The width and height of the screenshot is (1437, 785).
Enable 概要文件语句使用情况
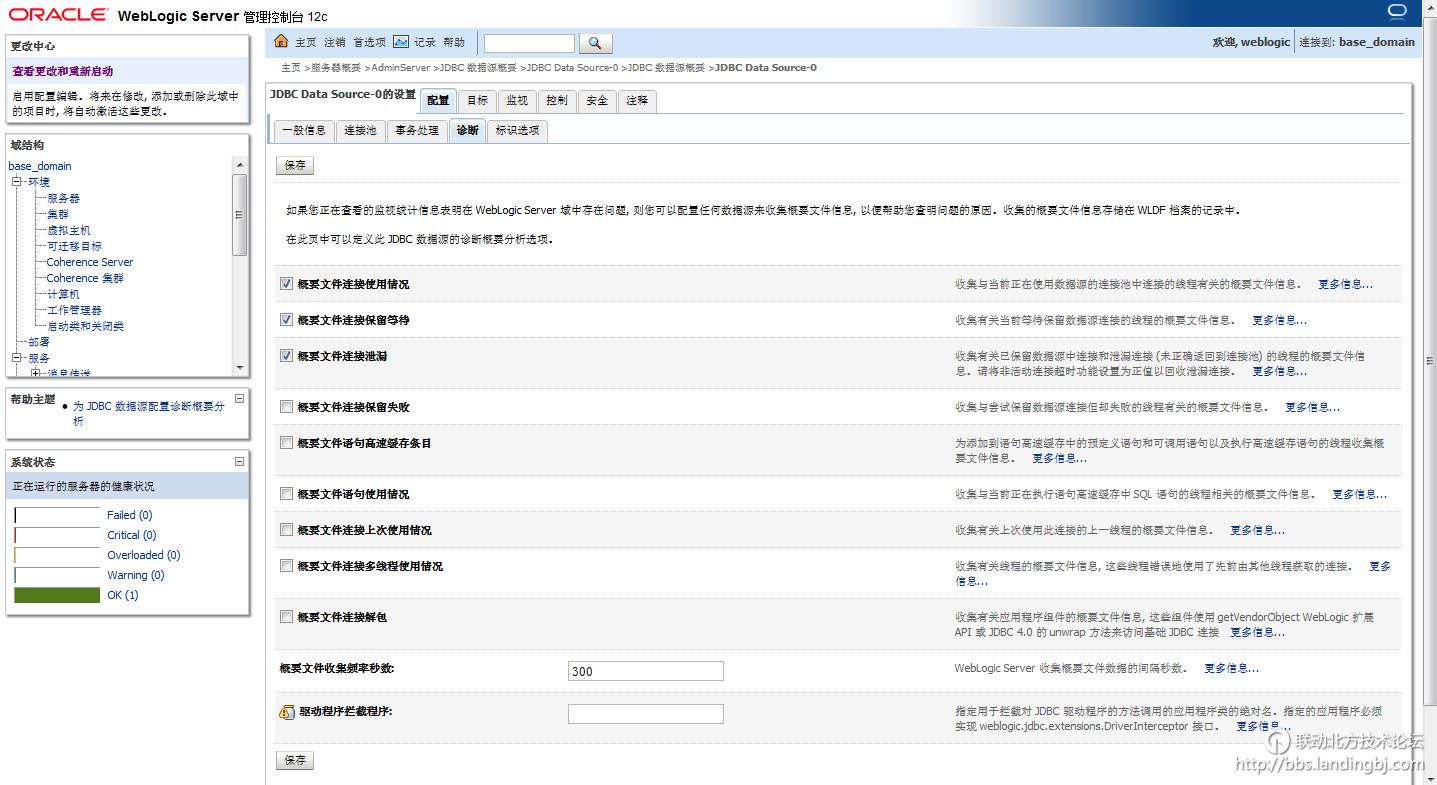(286, 493)
